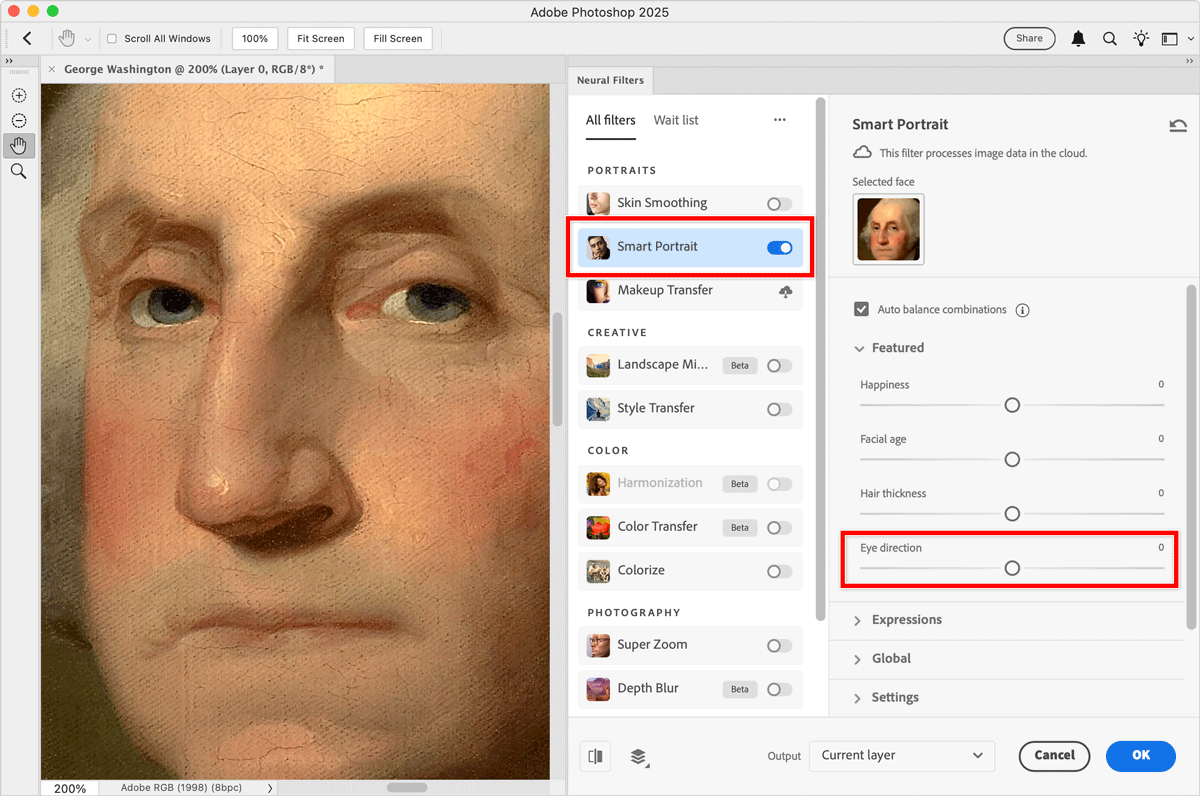Open the Hand tool preset dropdown arrow

point(88,39)
